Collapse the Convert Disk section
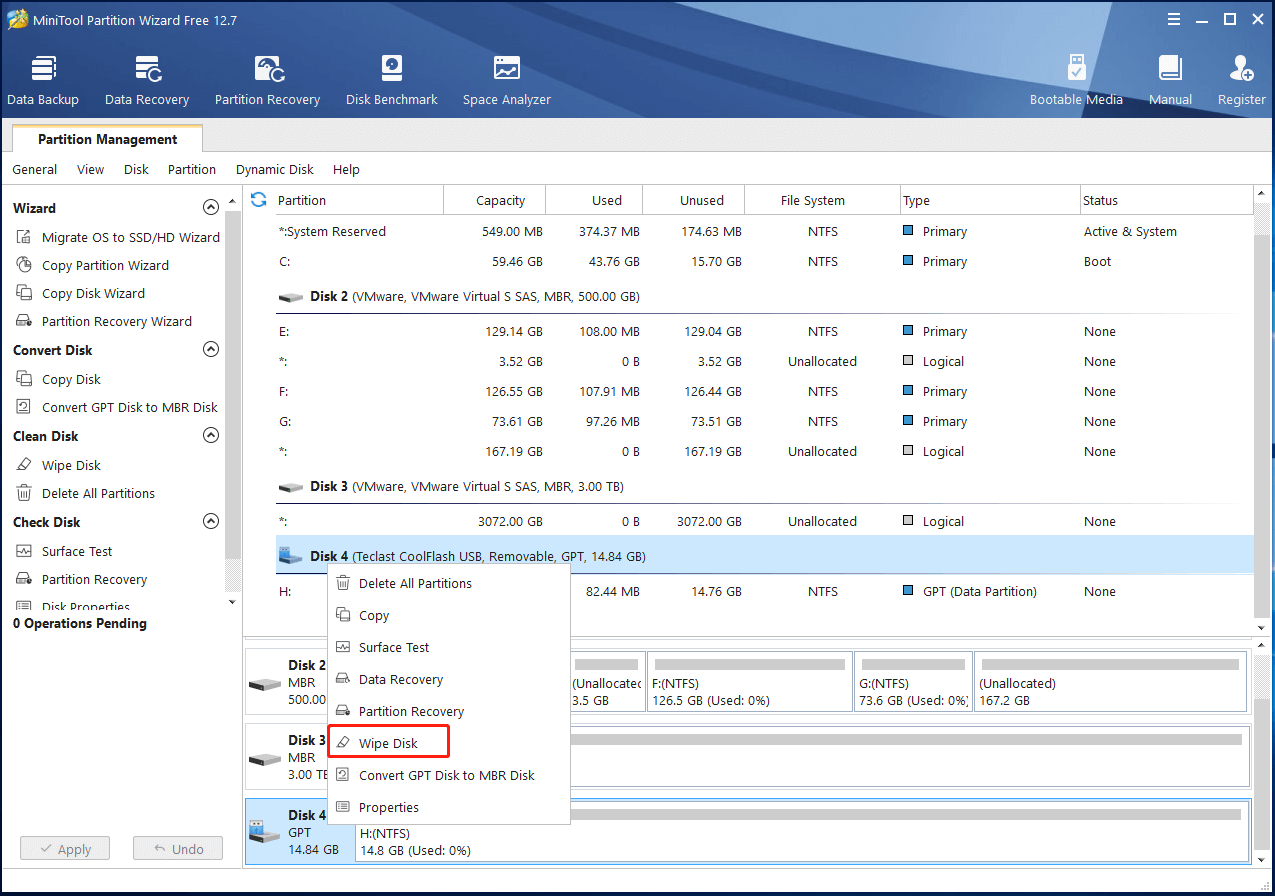Image resolution: width=1275 pixels, height=896 pixels. point(210,350)
